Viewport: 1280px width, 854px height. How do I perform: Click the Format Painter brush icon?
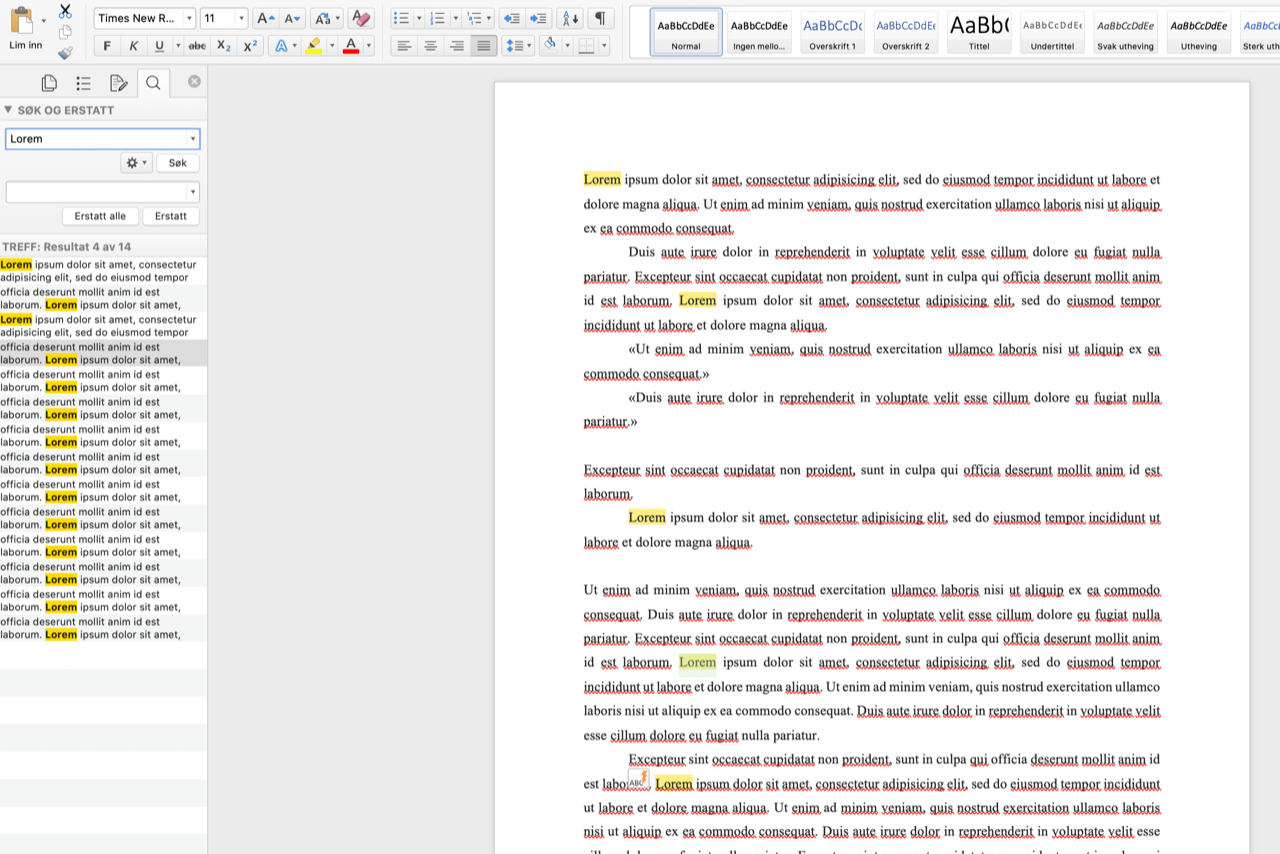click(65, 53)
